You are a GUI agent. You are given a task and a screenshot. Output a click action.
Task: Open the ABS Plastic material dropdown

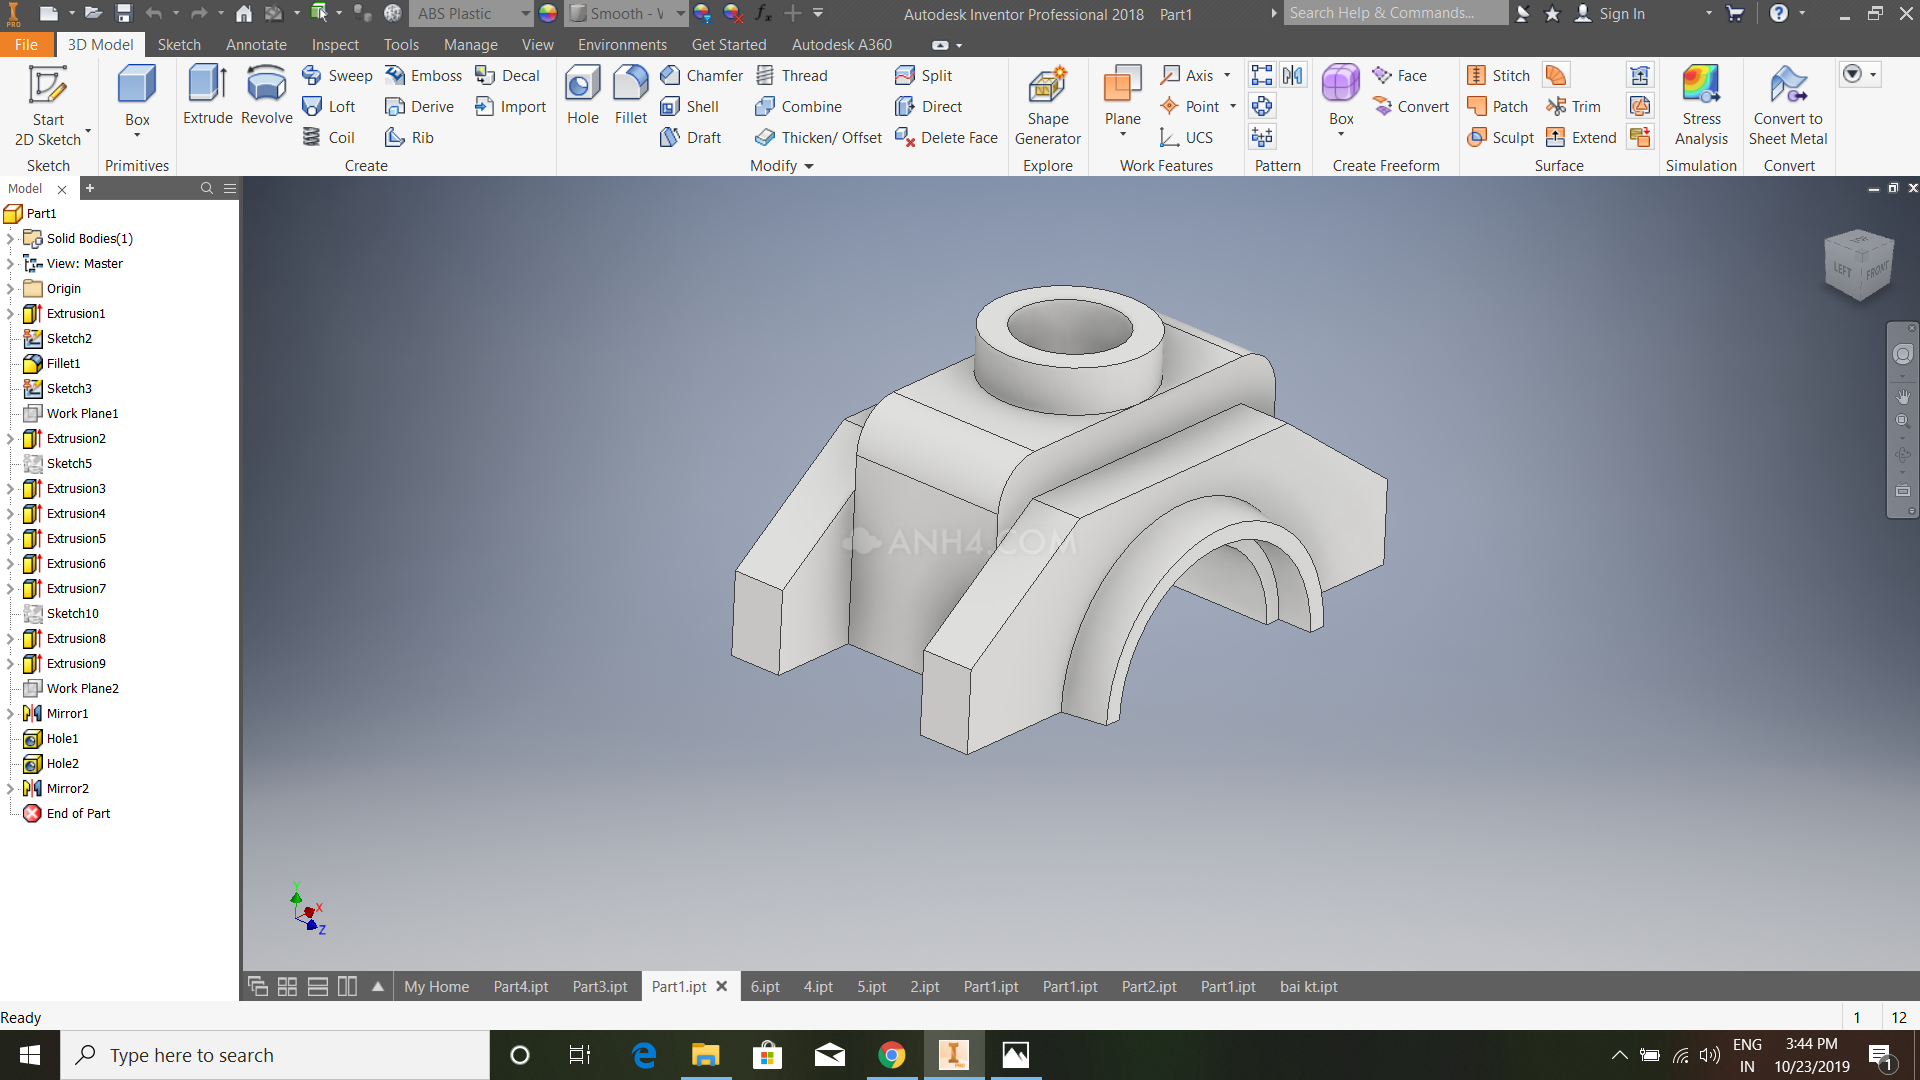[x=525, y=14]
